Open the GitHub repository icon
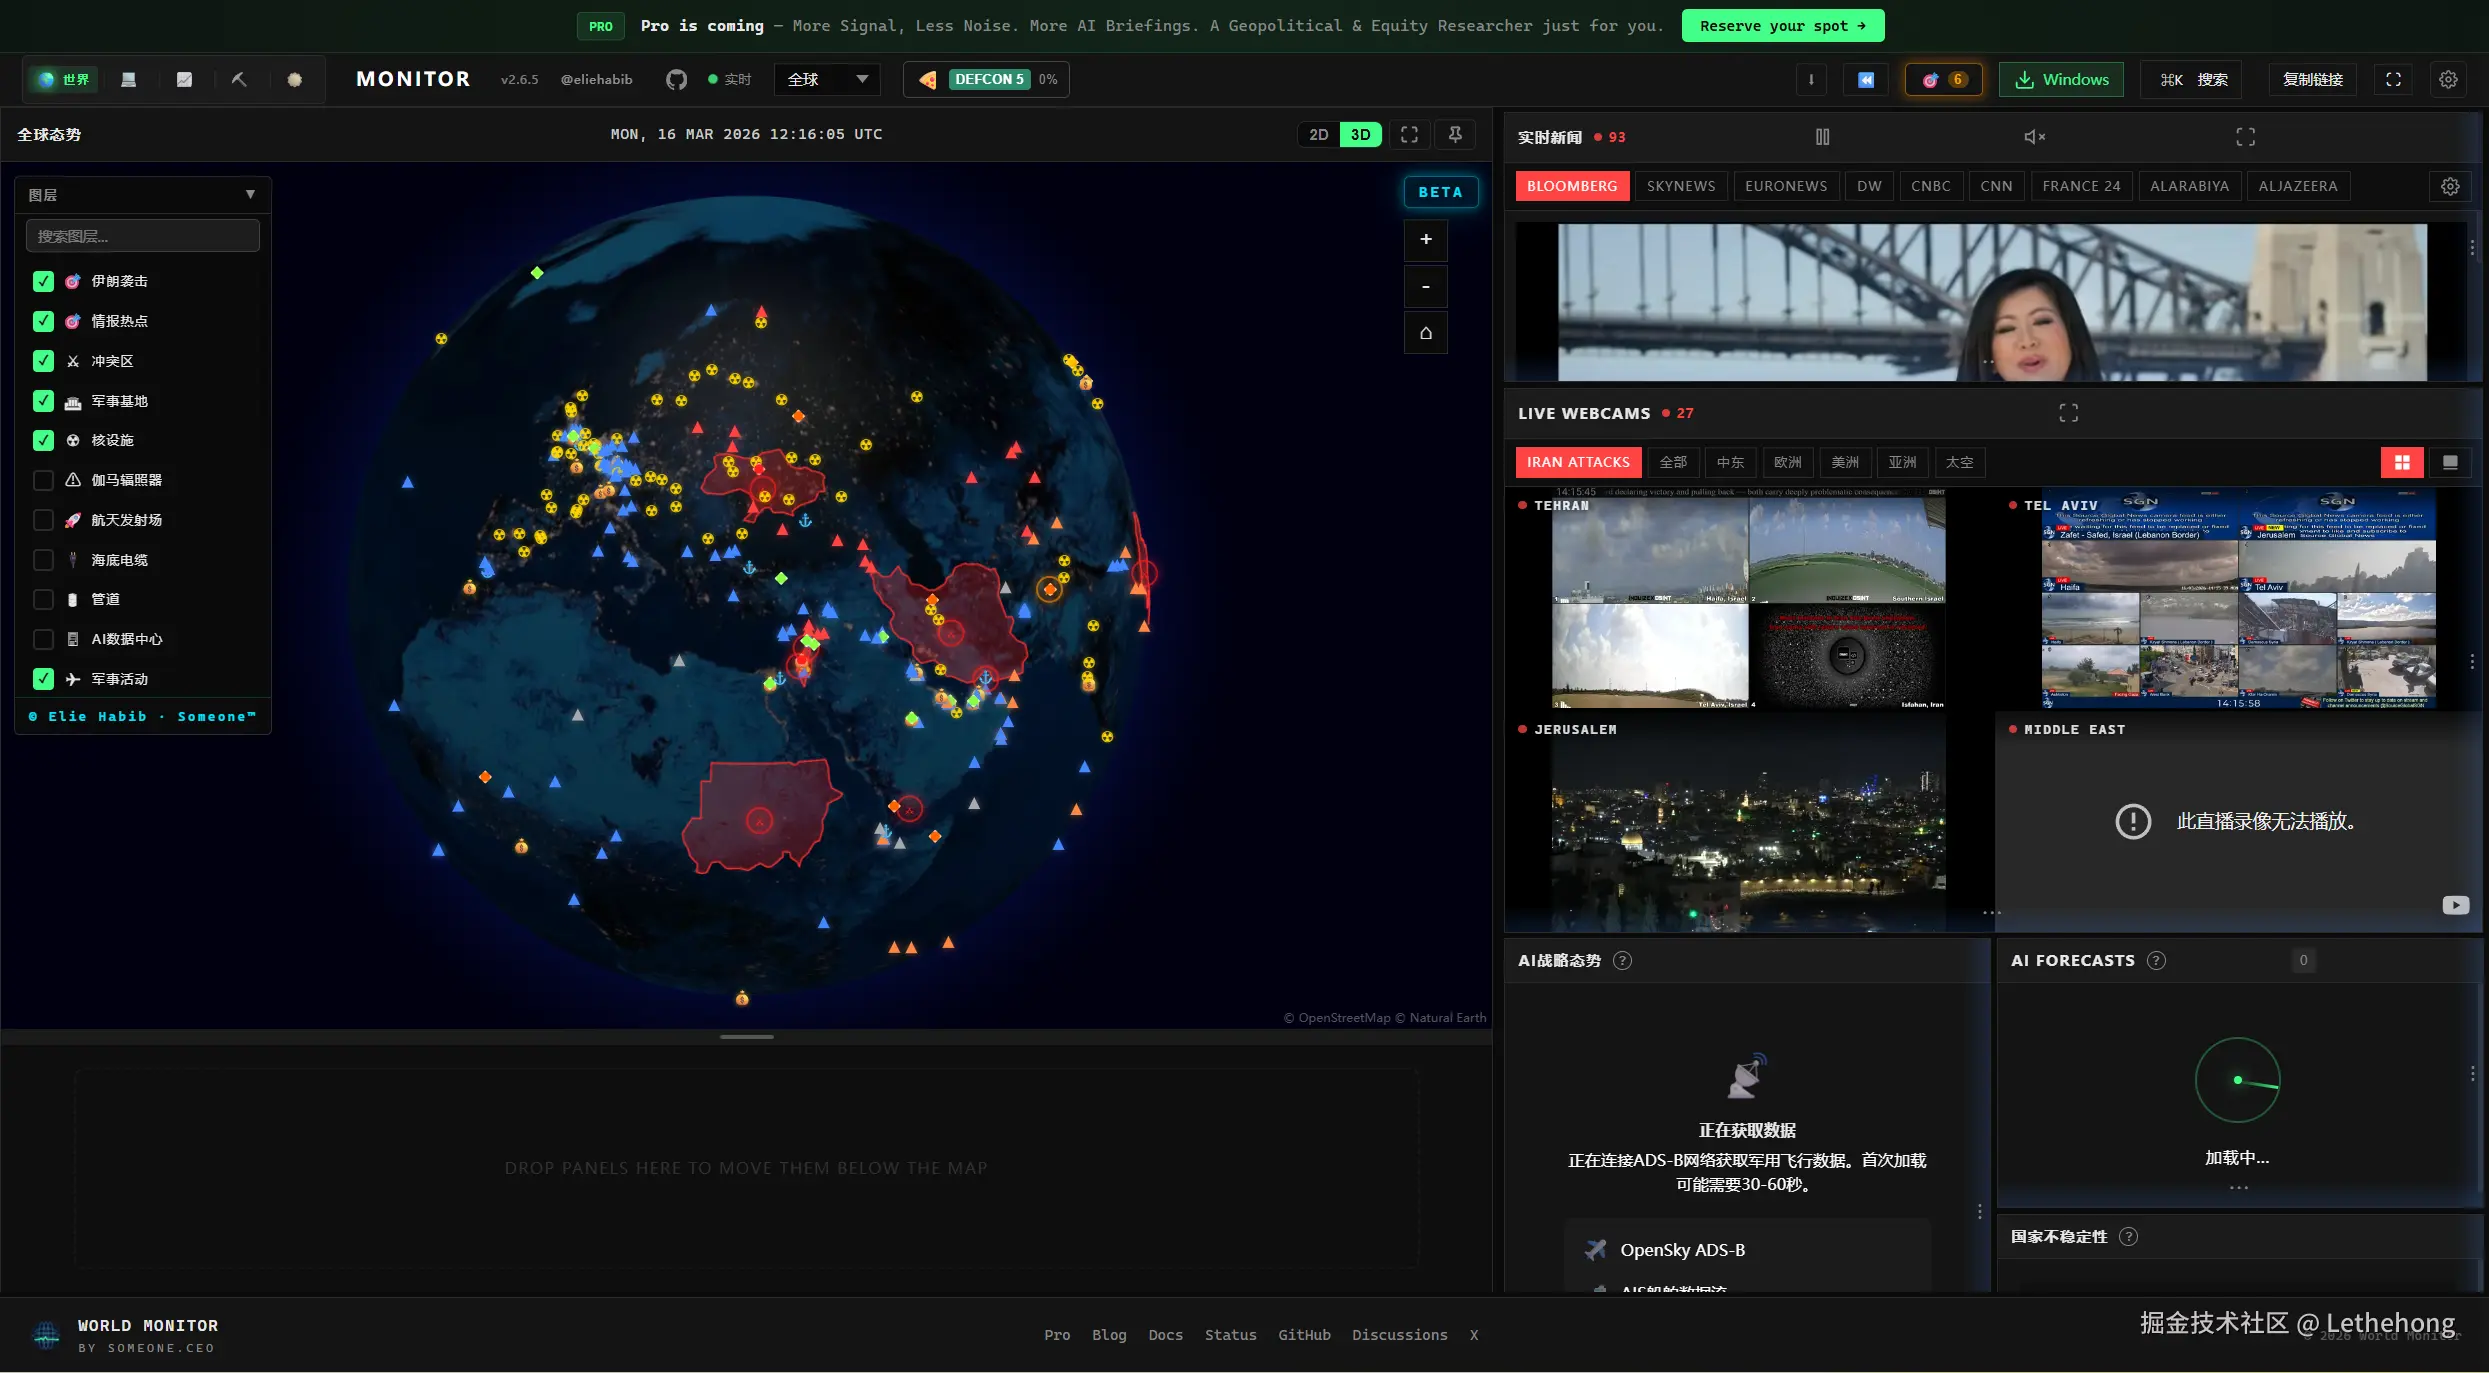Image resolution: width=2489 pixels, height=1373 pixels. [x=676, y=80]
